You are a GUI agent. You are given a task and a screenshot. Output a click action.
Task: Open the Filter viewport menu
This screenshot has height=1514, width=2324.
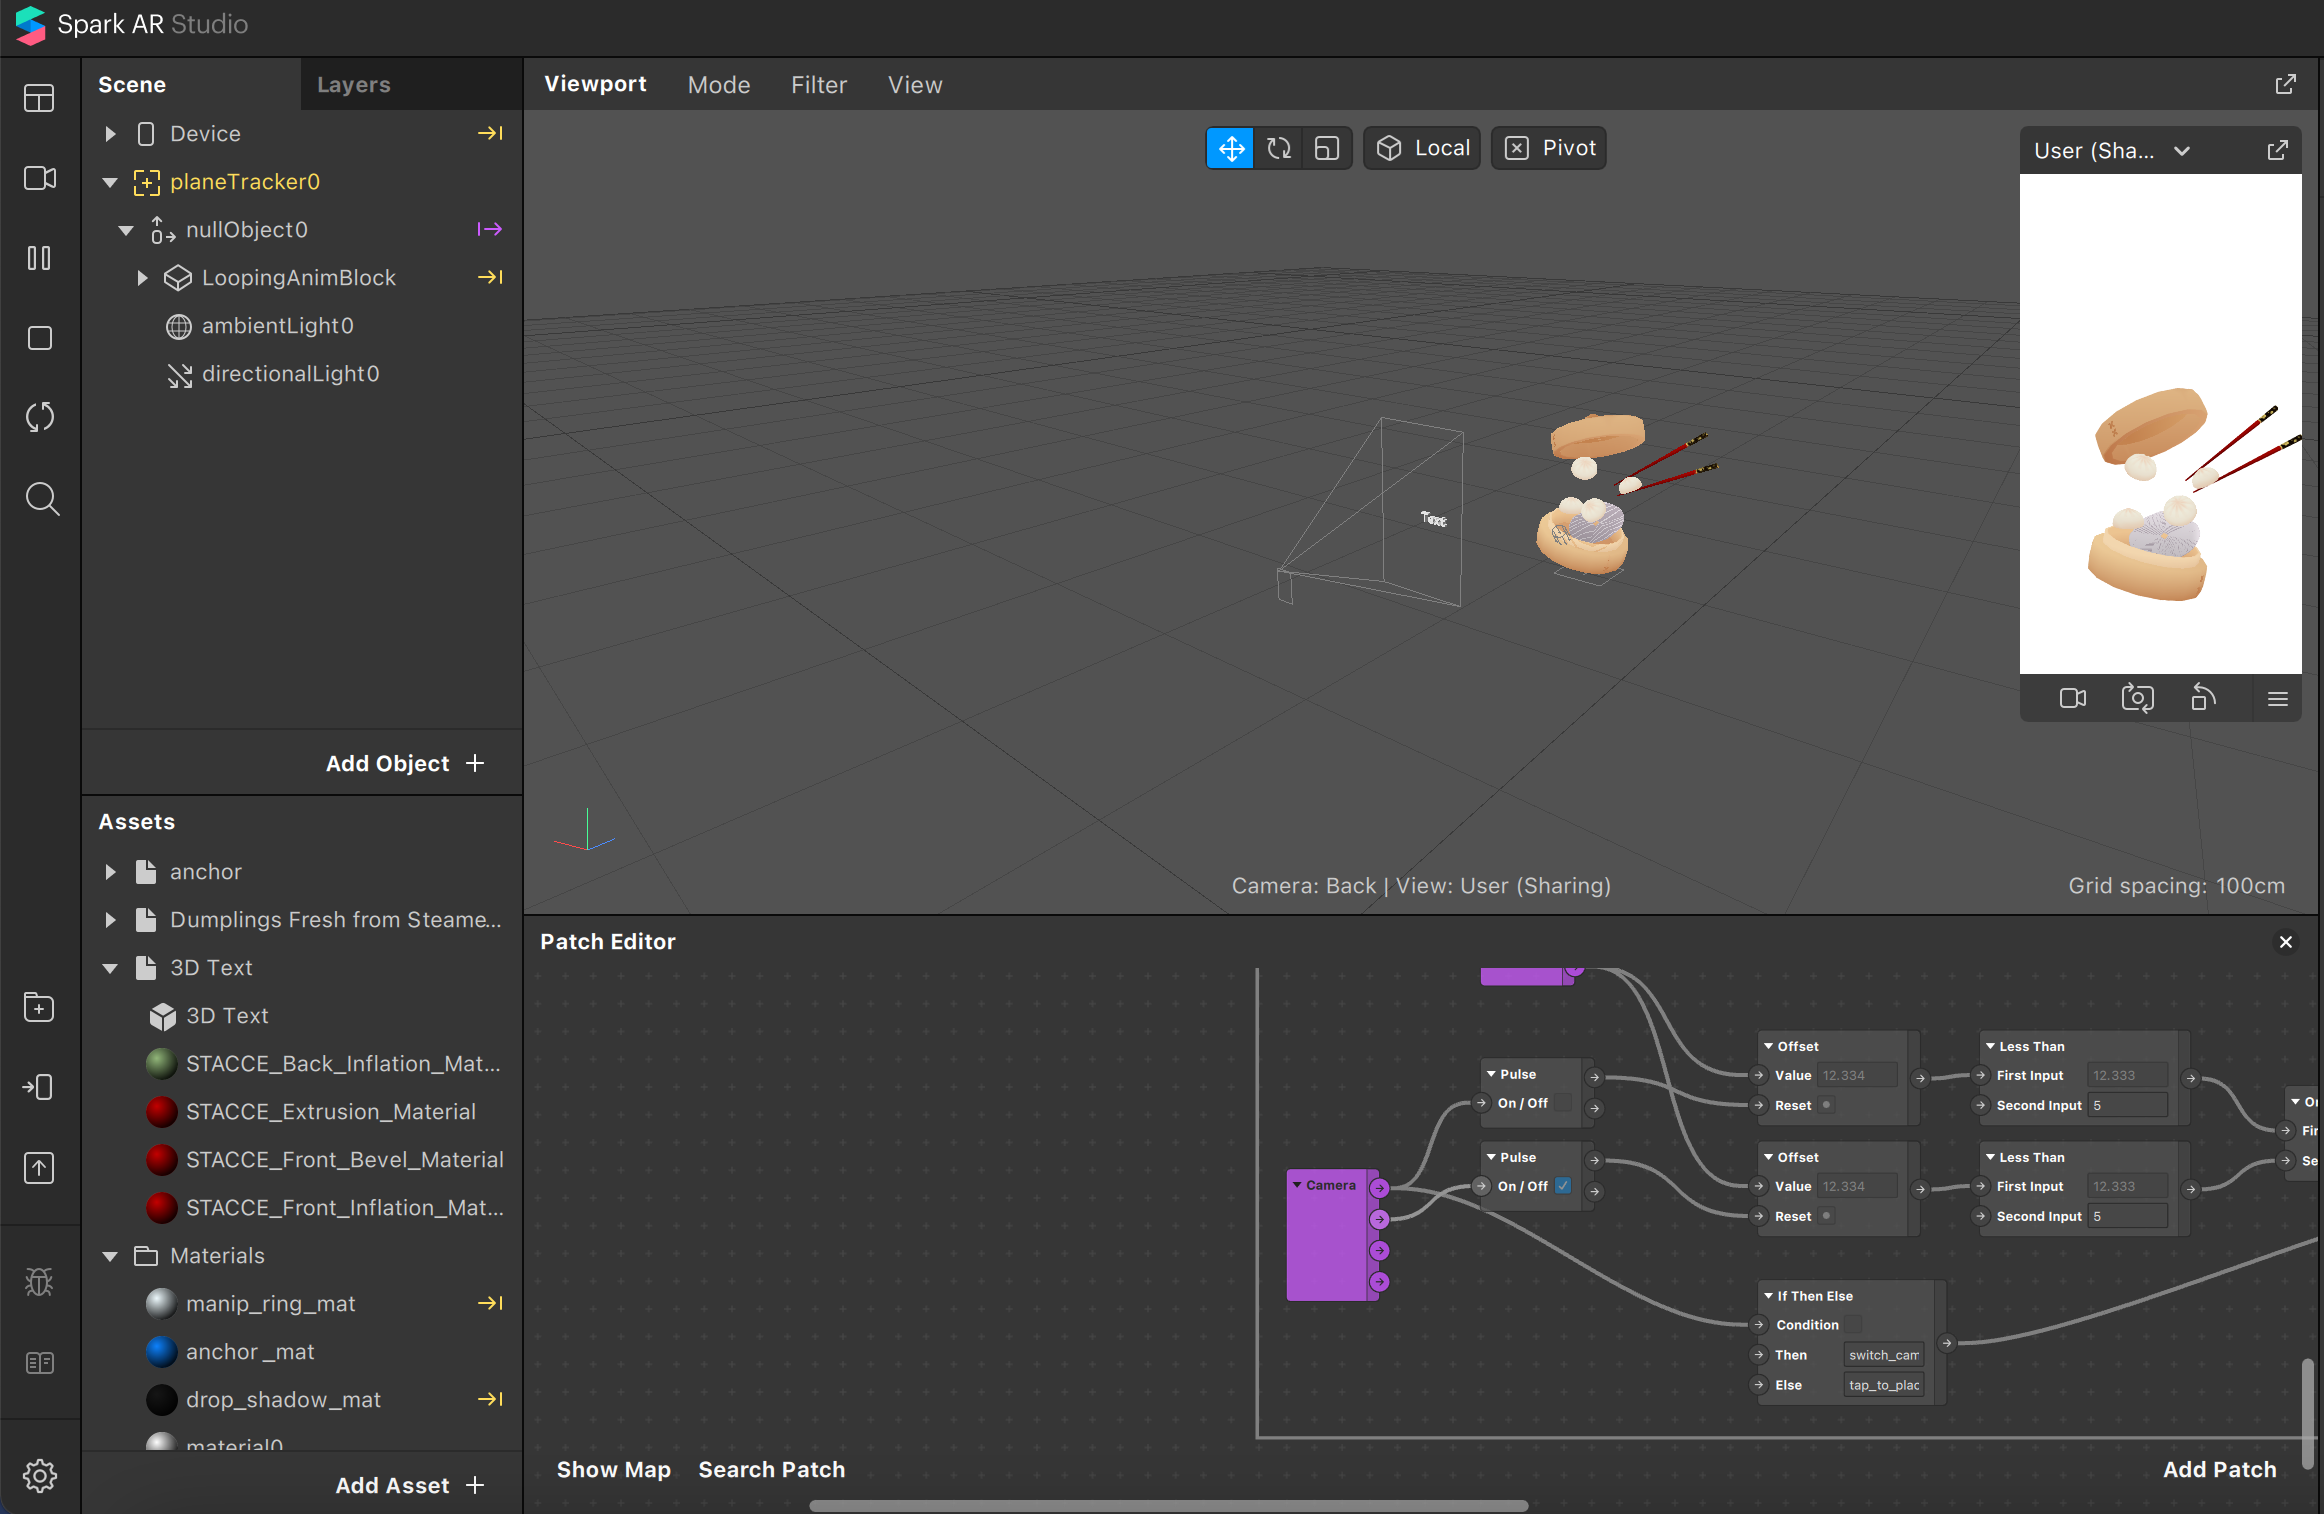coord(818,85)
